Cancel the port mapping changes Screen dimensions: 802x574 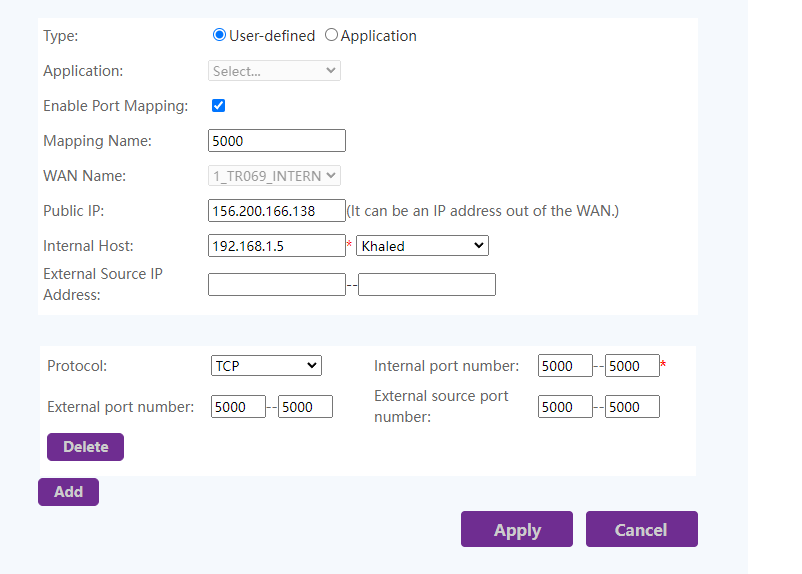(641, 529)
